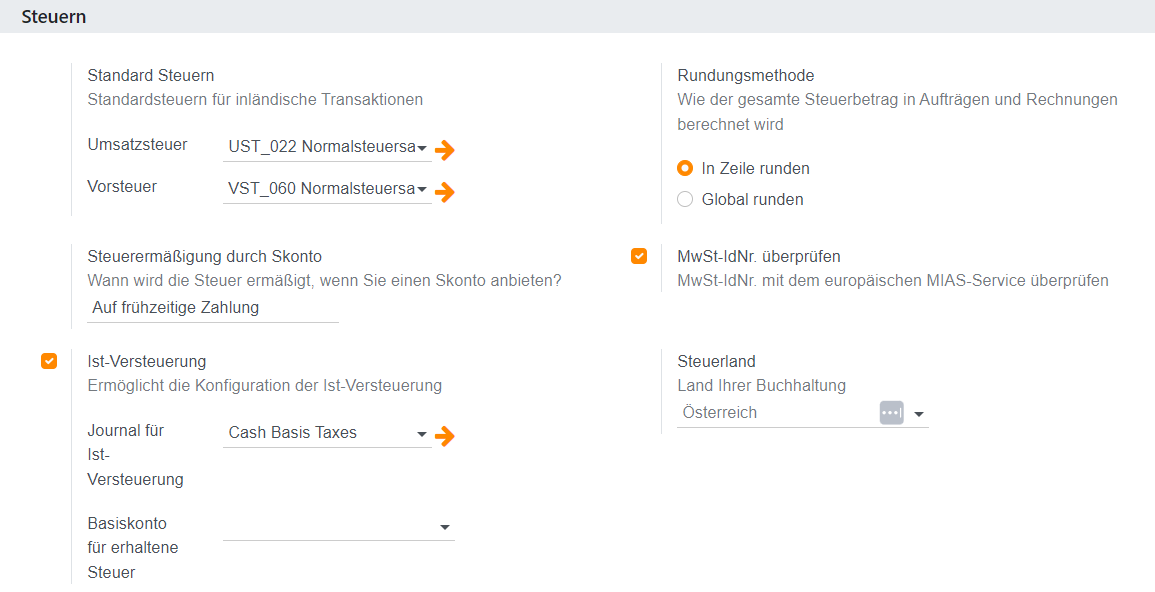
Task: Open the Vorsteuer external link arrow
Action: point(445,191)
